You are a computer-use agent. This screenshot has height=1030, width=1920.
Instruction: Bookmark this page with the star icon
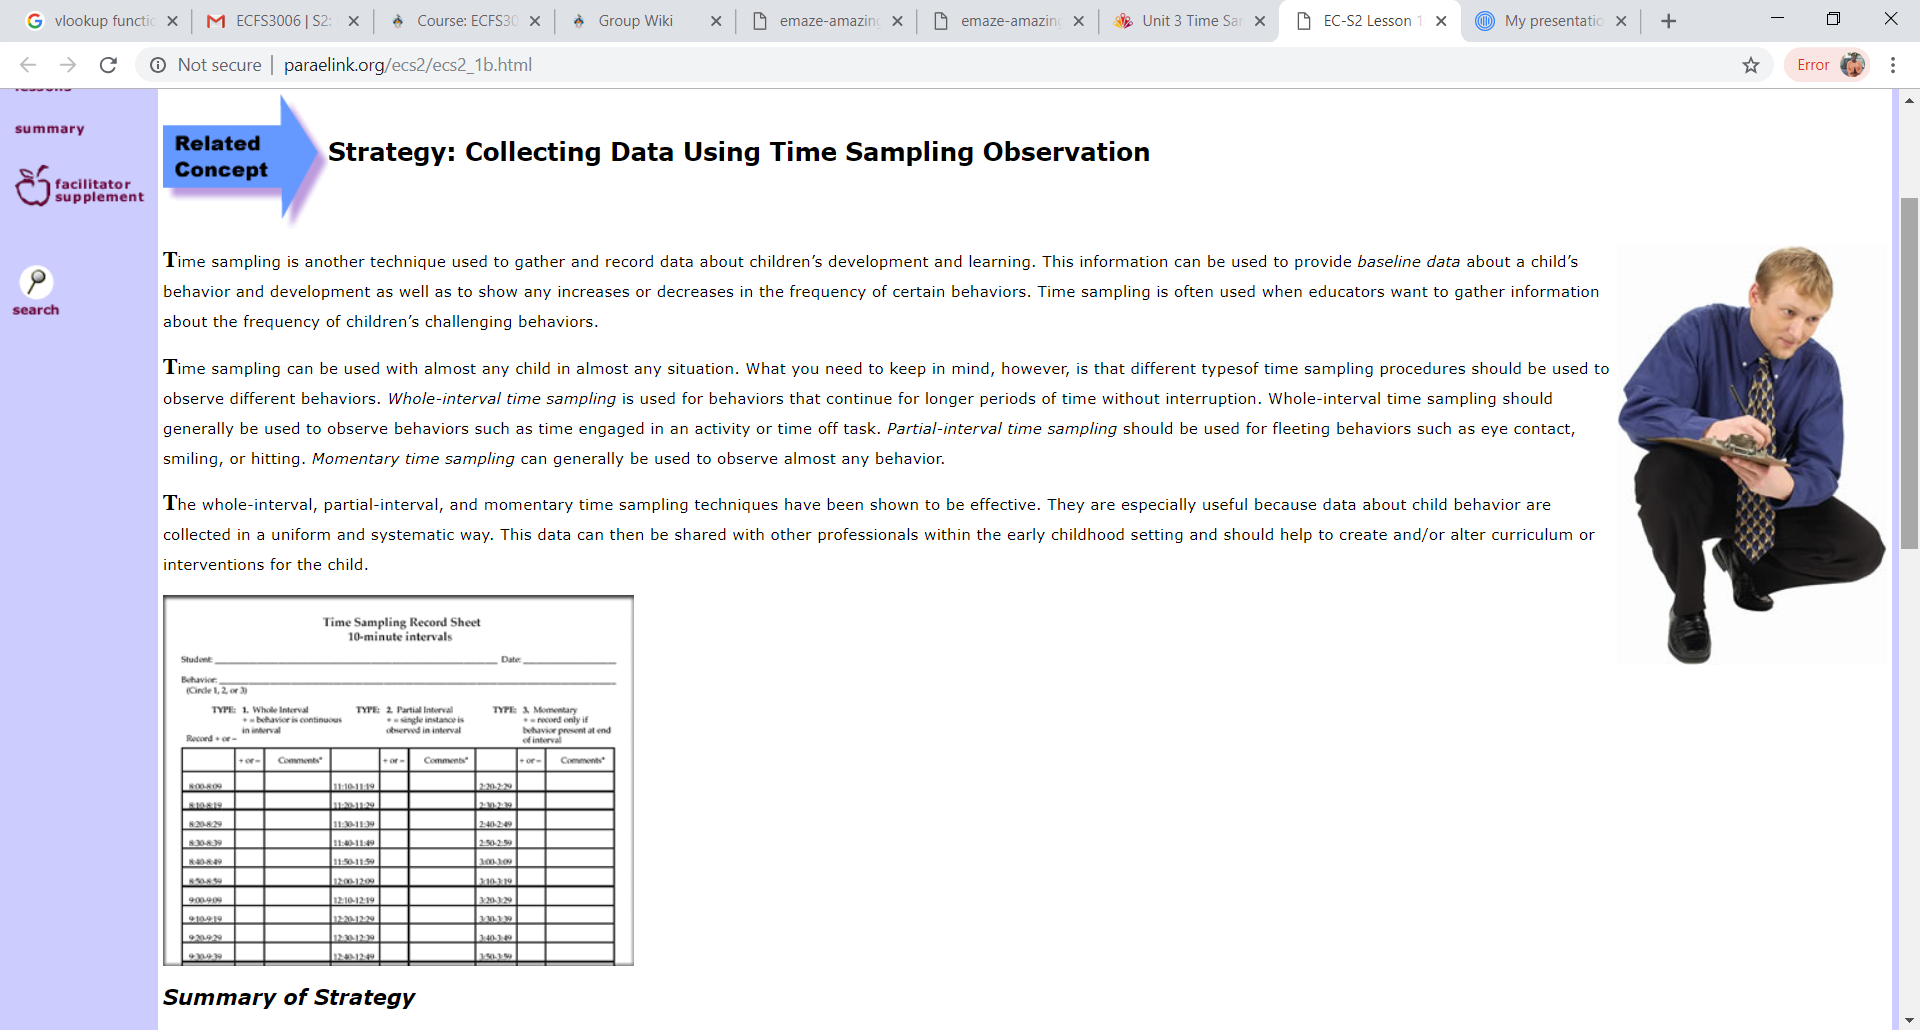click(1751, 65)
